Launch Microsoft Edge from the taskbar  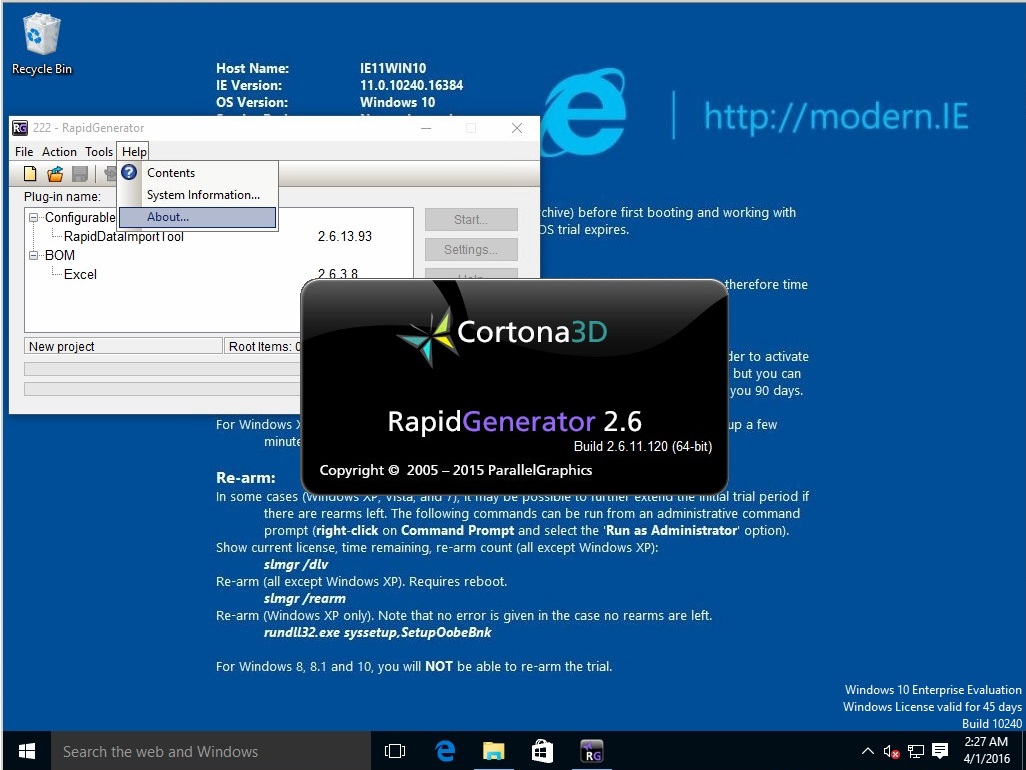click(445, 751)
